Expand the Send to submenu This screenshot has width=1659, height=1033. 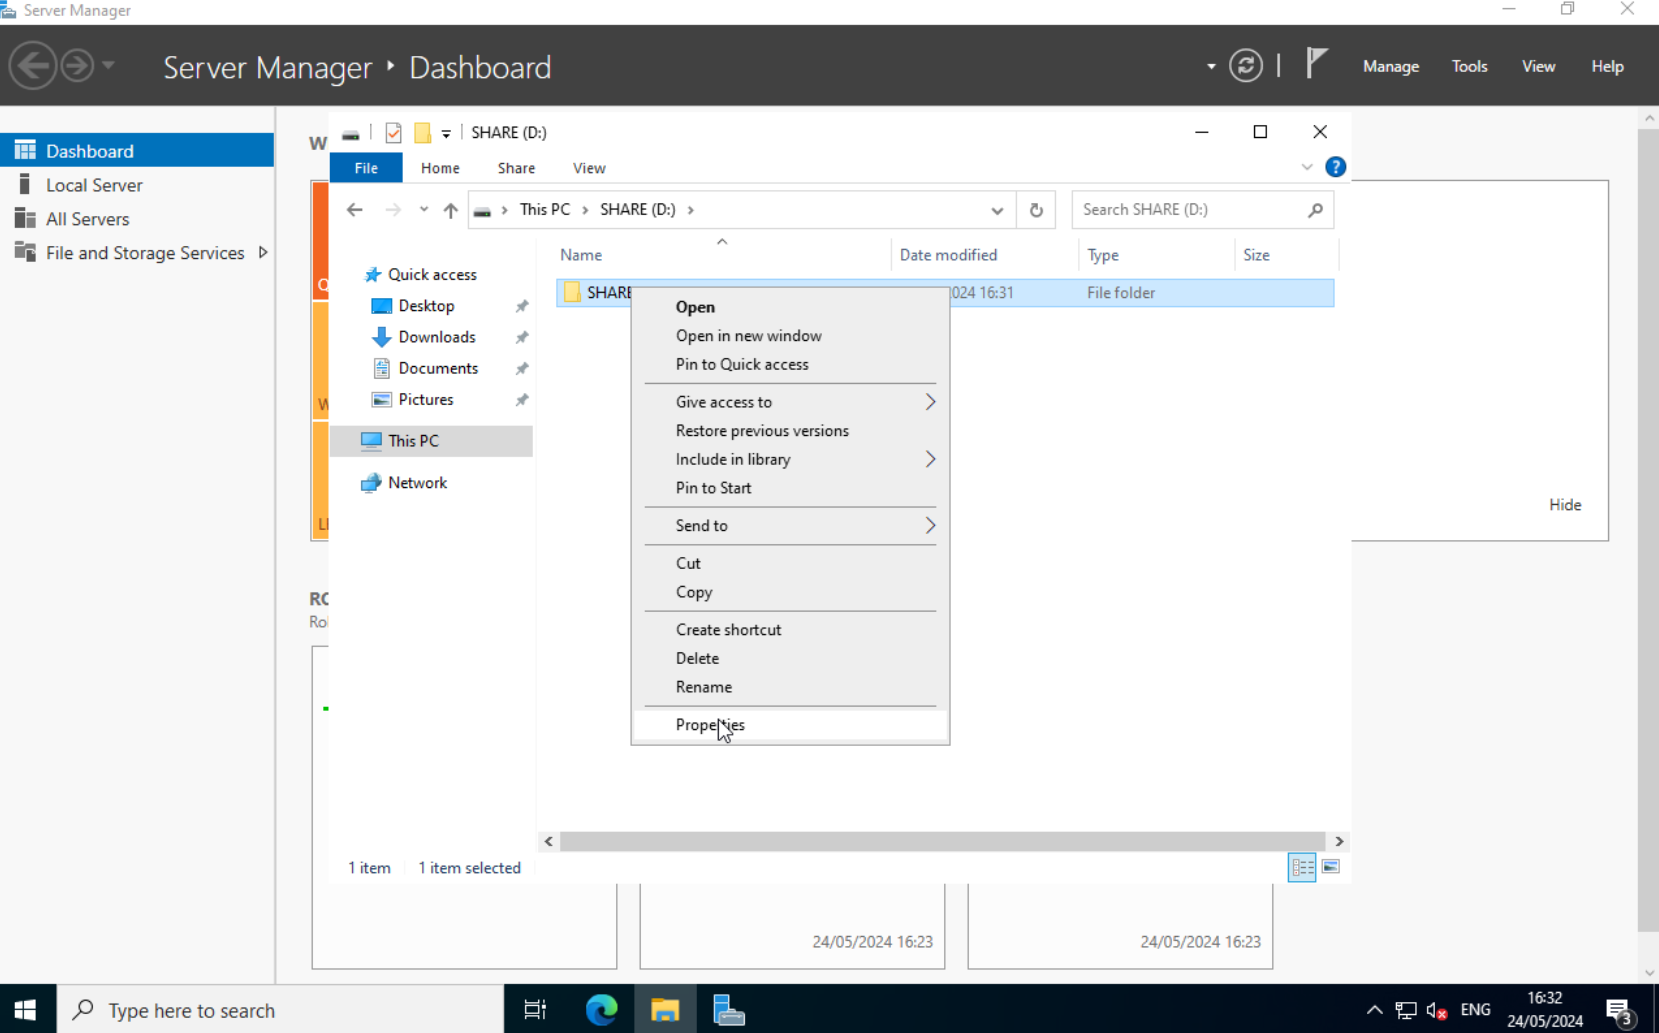point(930,525)
